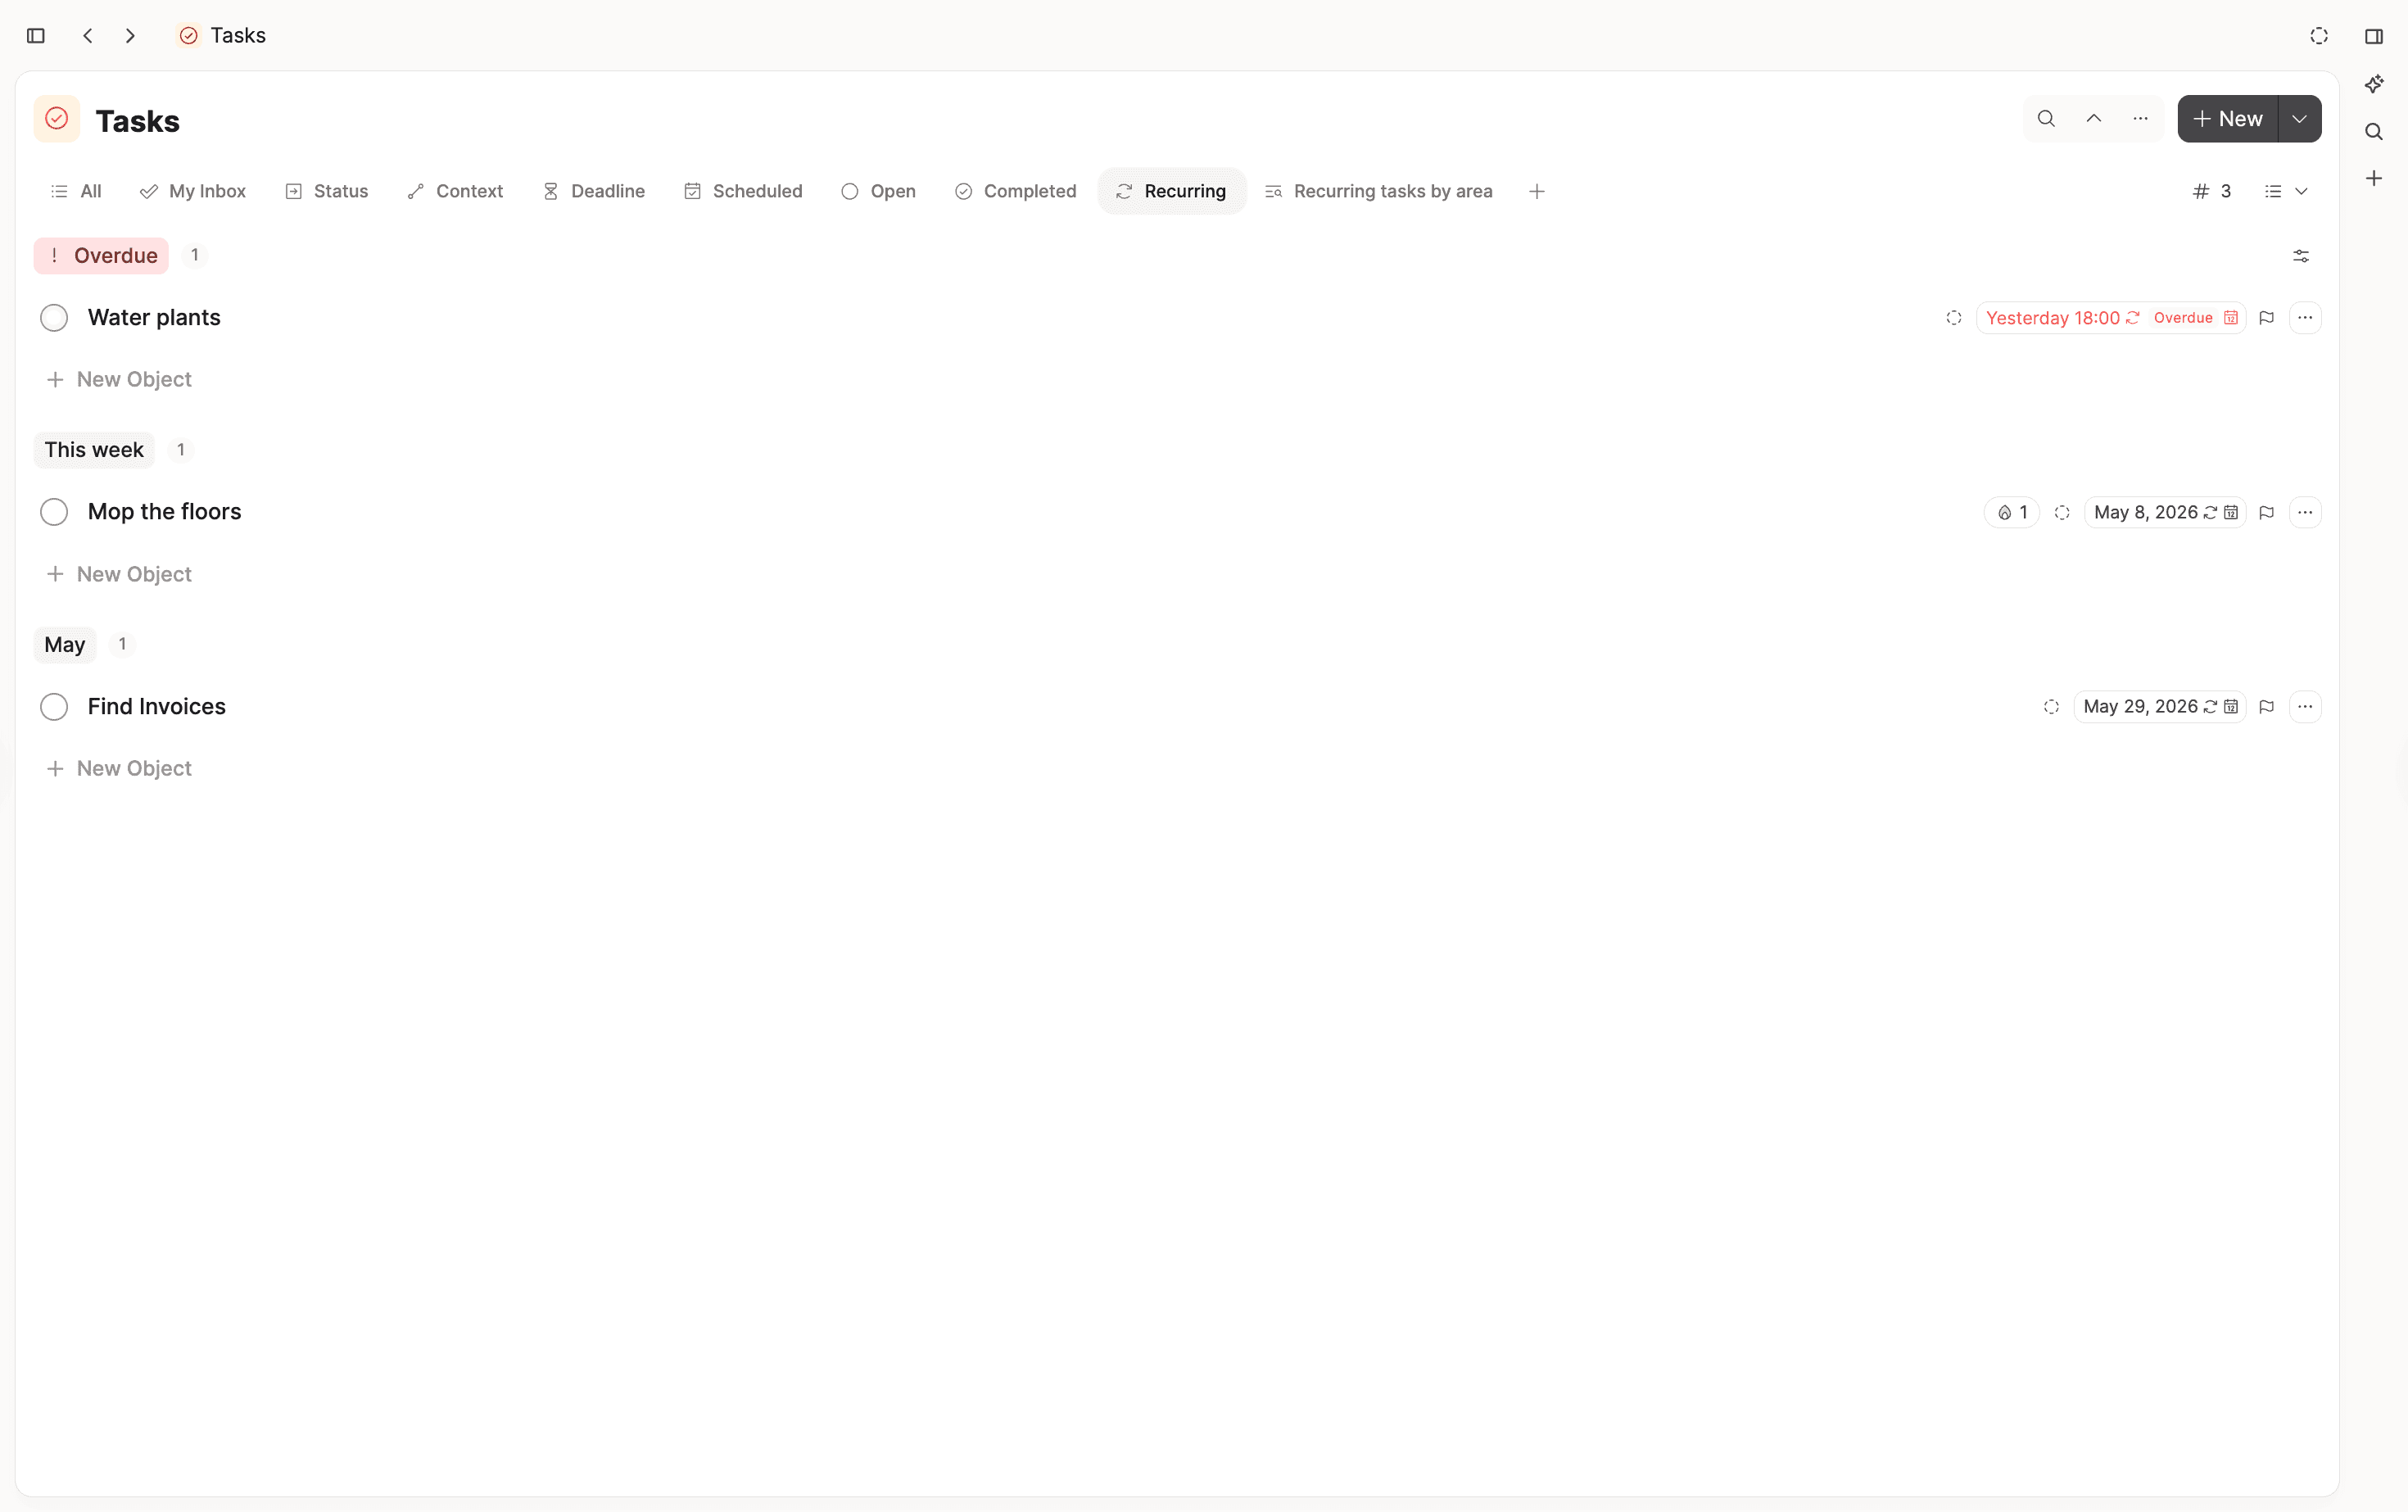Open Recurring tasks by area tab

[x=1379, y=191]
